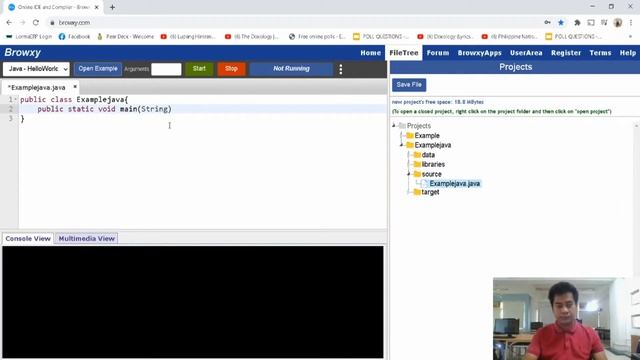Open the Chrome extensions puzzle icon

pyautogui.click(x=577, y=23)
